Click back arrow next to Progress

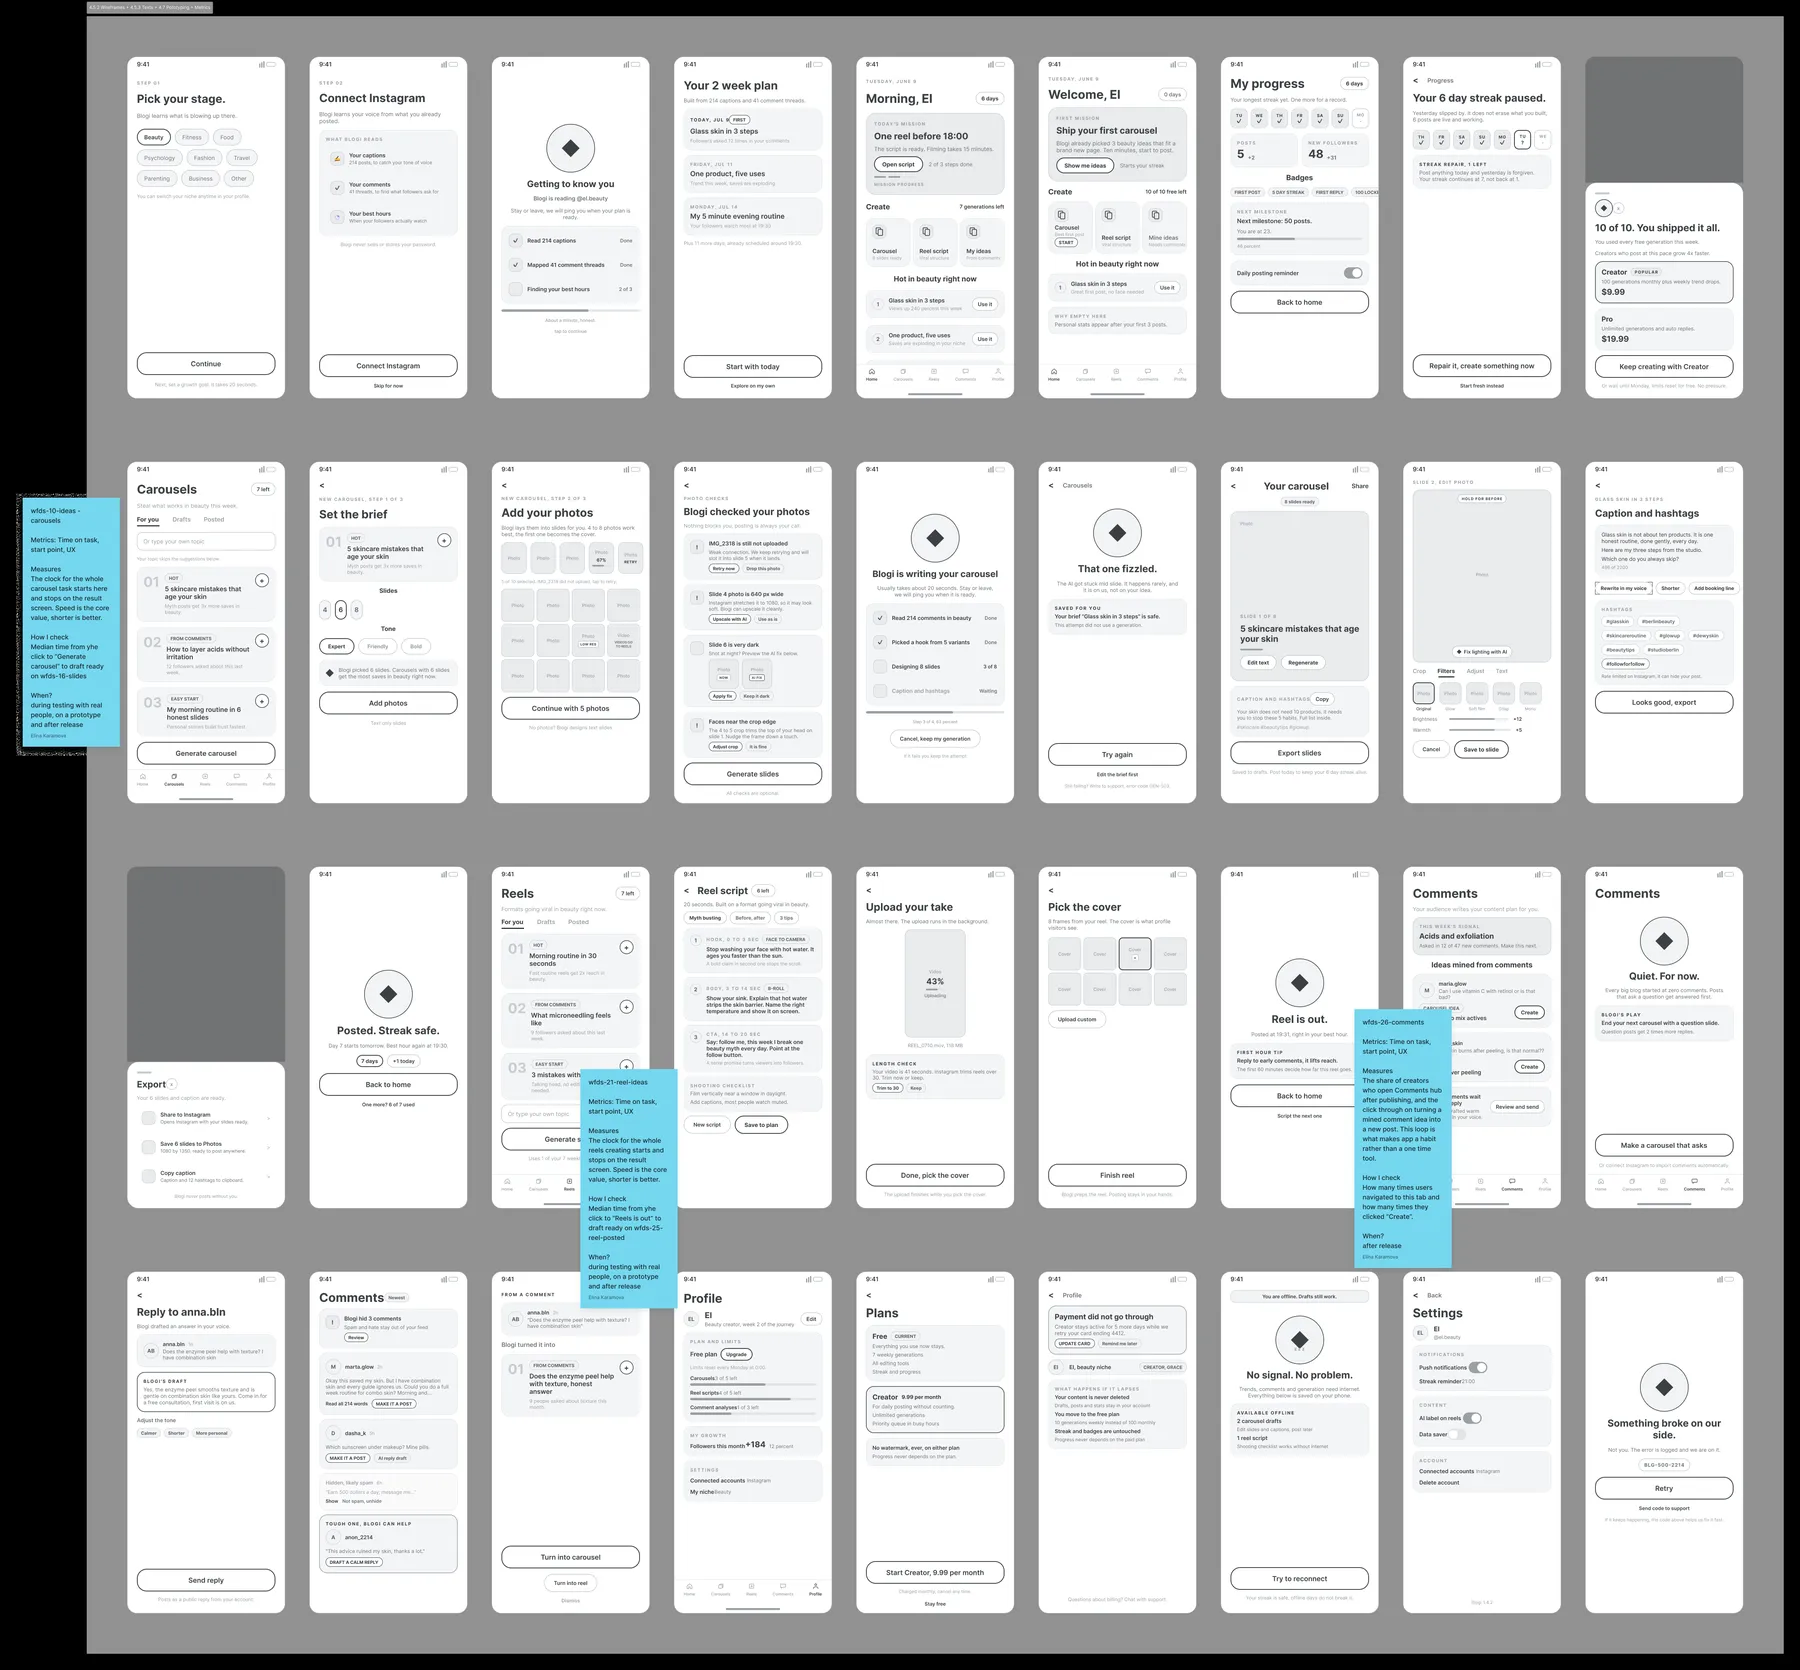[1415, 81]
